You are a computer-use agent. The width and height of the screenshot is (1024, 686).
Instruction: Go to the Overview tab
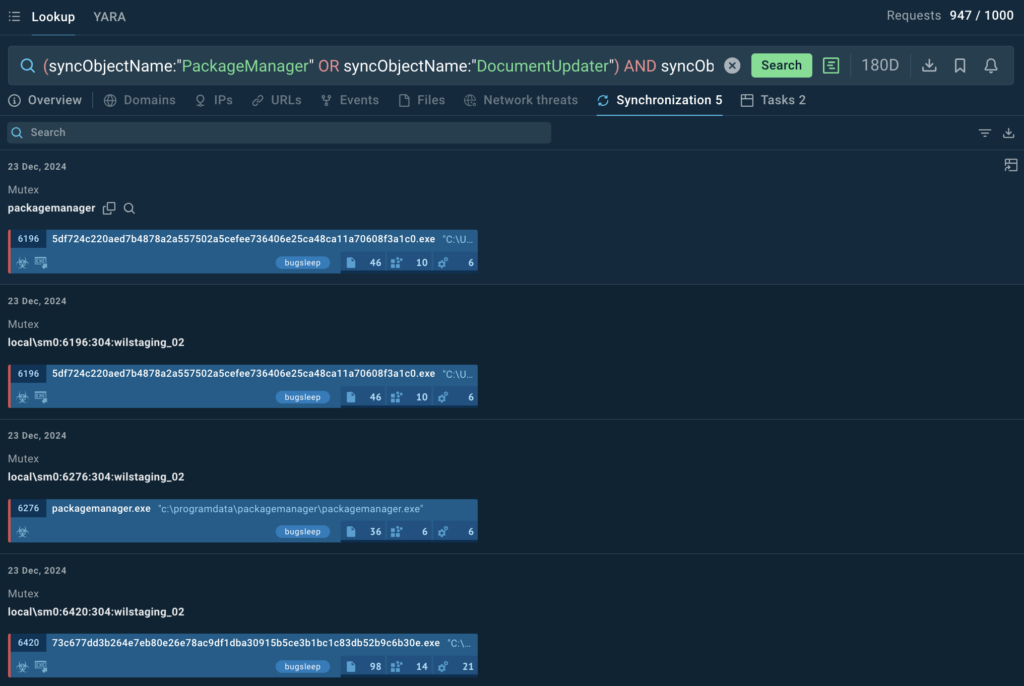coord(45,100)
